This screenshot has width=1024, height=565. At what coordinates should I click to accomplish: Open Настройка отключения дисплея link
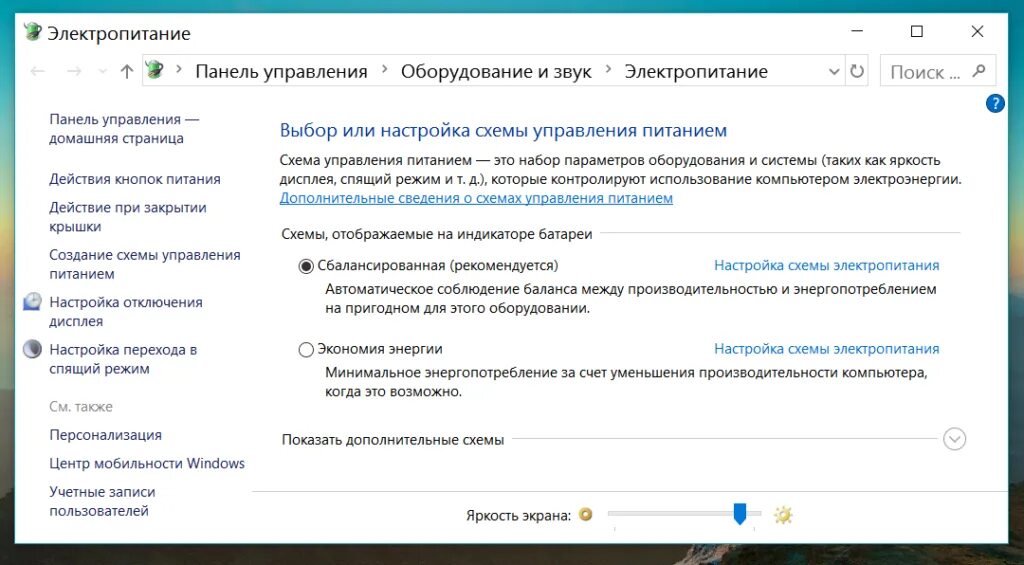coord(126,312)
